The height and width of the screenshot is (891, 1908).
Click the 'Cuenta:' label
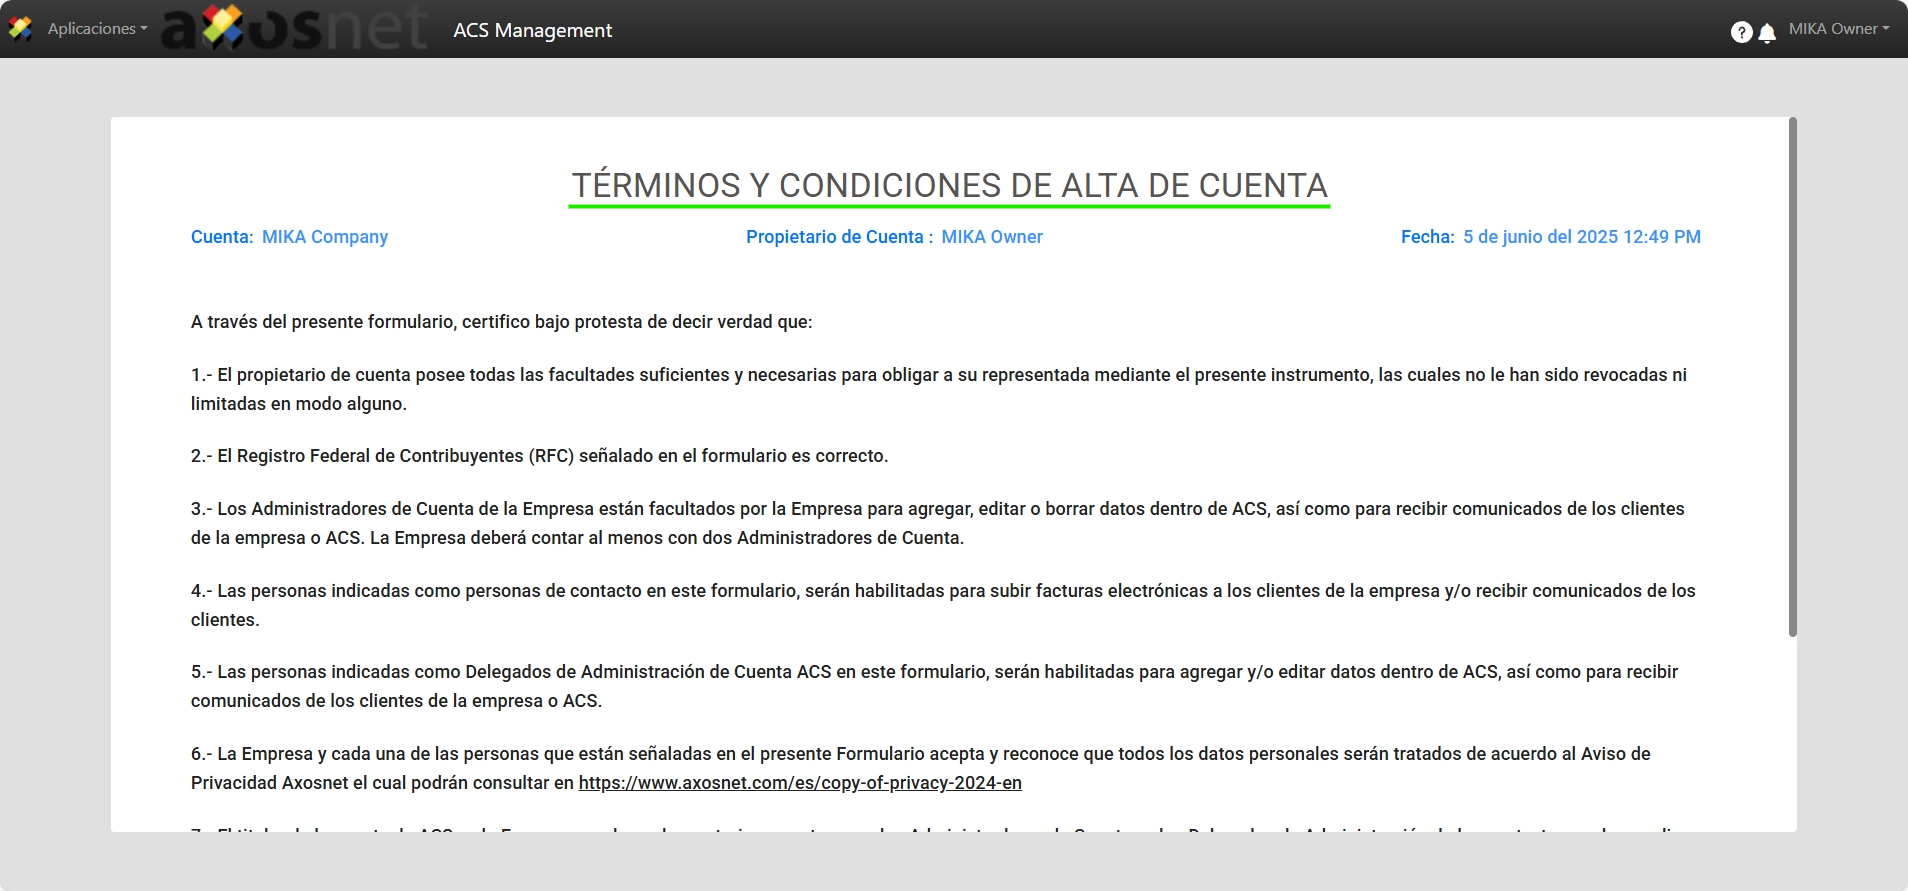pyautogui.click(x=222, y=237)
